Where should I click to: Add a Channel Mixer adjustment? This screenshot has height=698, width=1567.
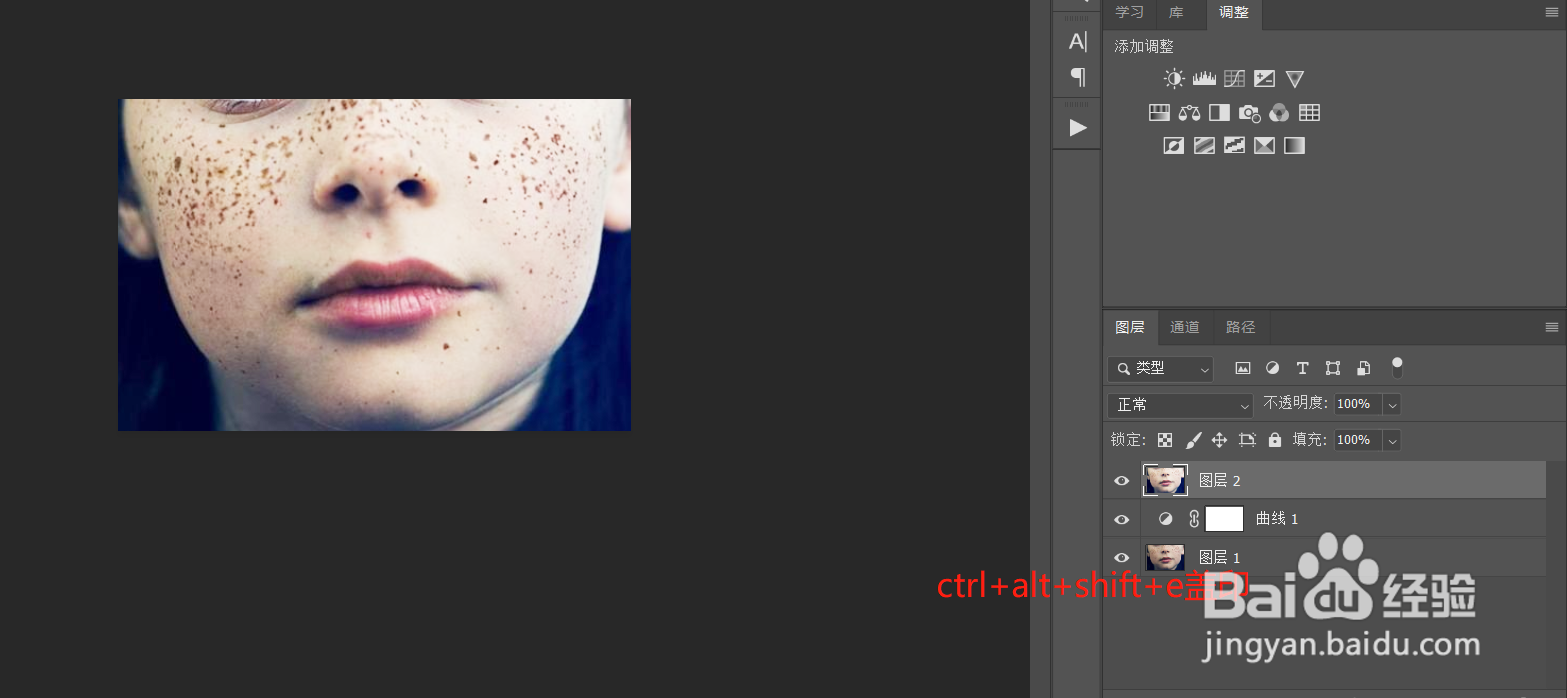(1279, 112)
